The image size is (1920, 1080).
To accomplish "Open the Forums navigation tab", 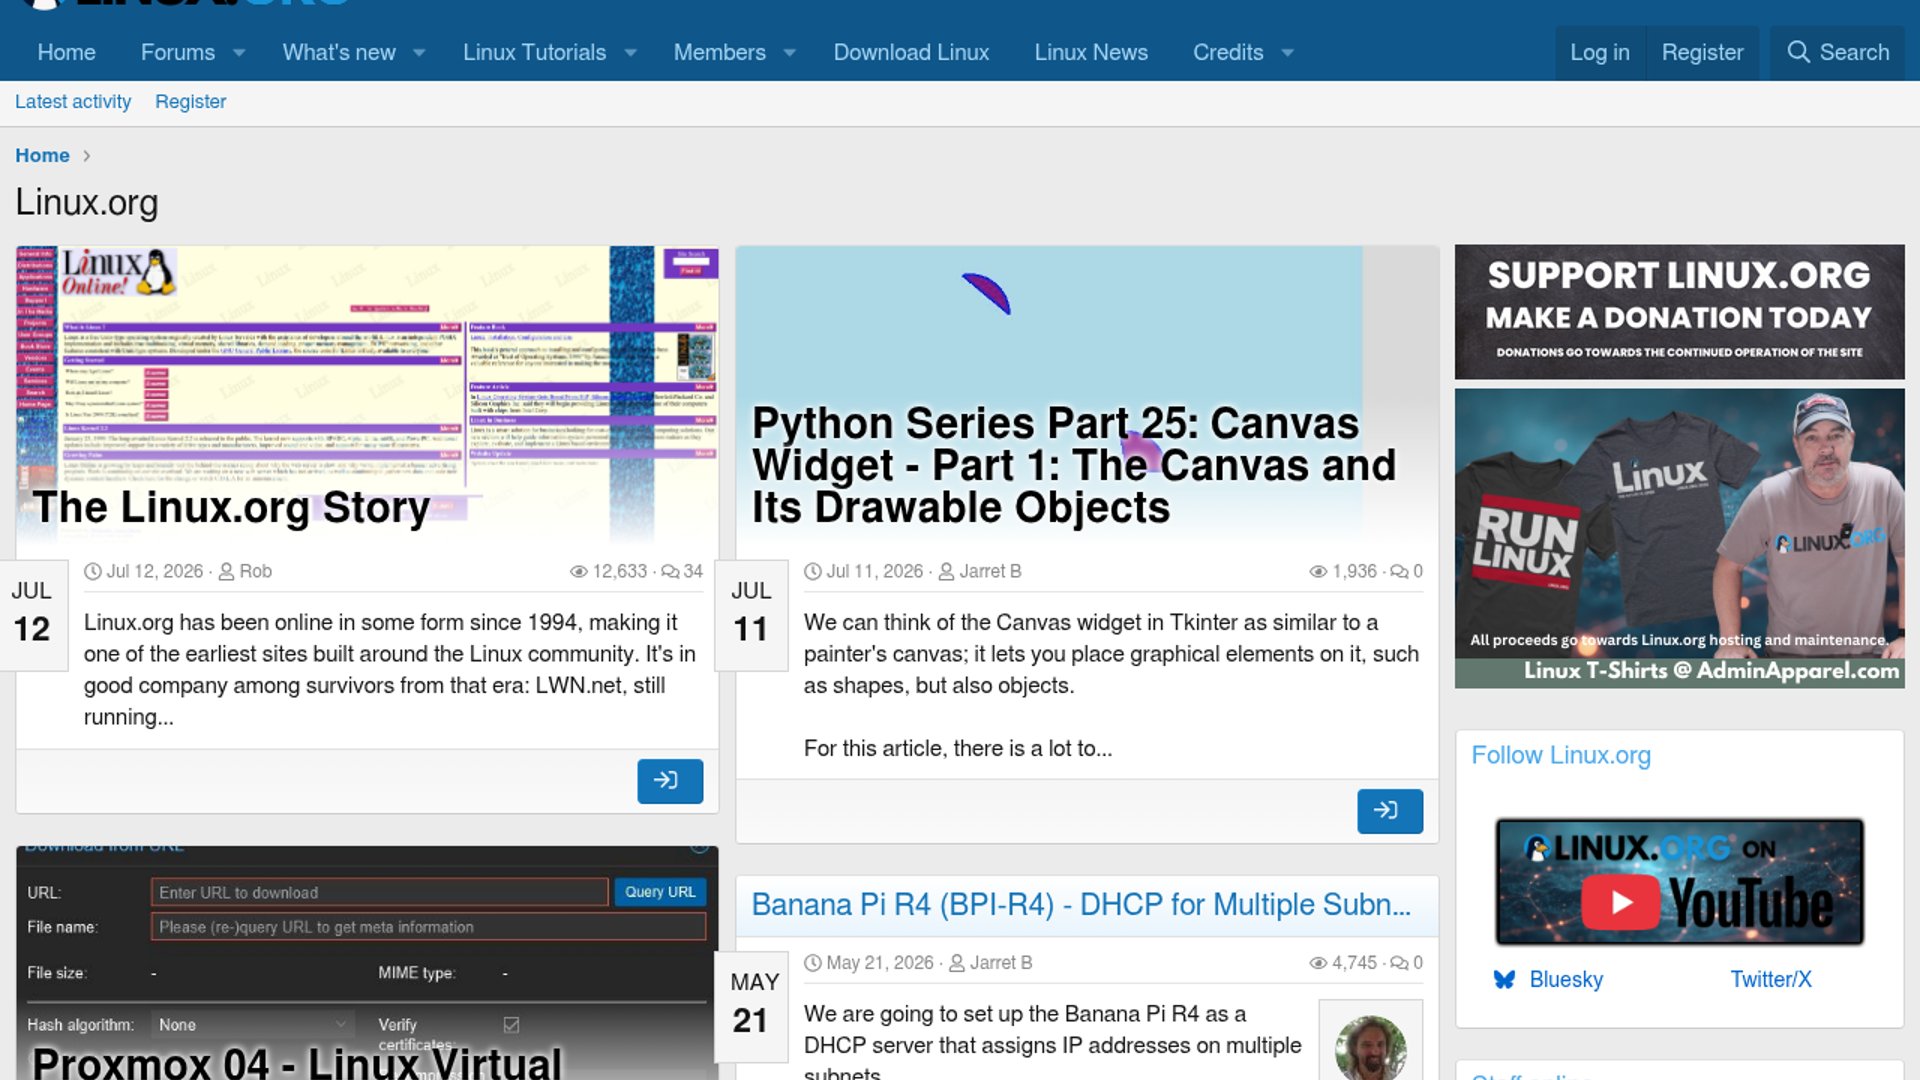I will click(x=177, y=52).
